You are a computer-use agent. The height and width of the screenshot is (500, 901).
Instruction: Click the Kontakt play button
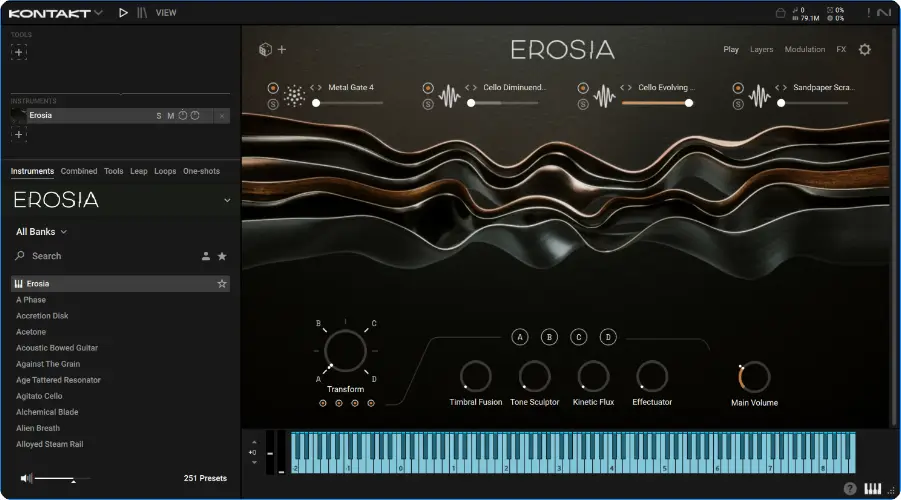123,13
